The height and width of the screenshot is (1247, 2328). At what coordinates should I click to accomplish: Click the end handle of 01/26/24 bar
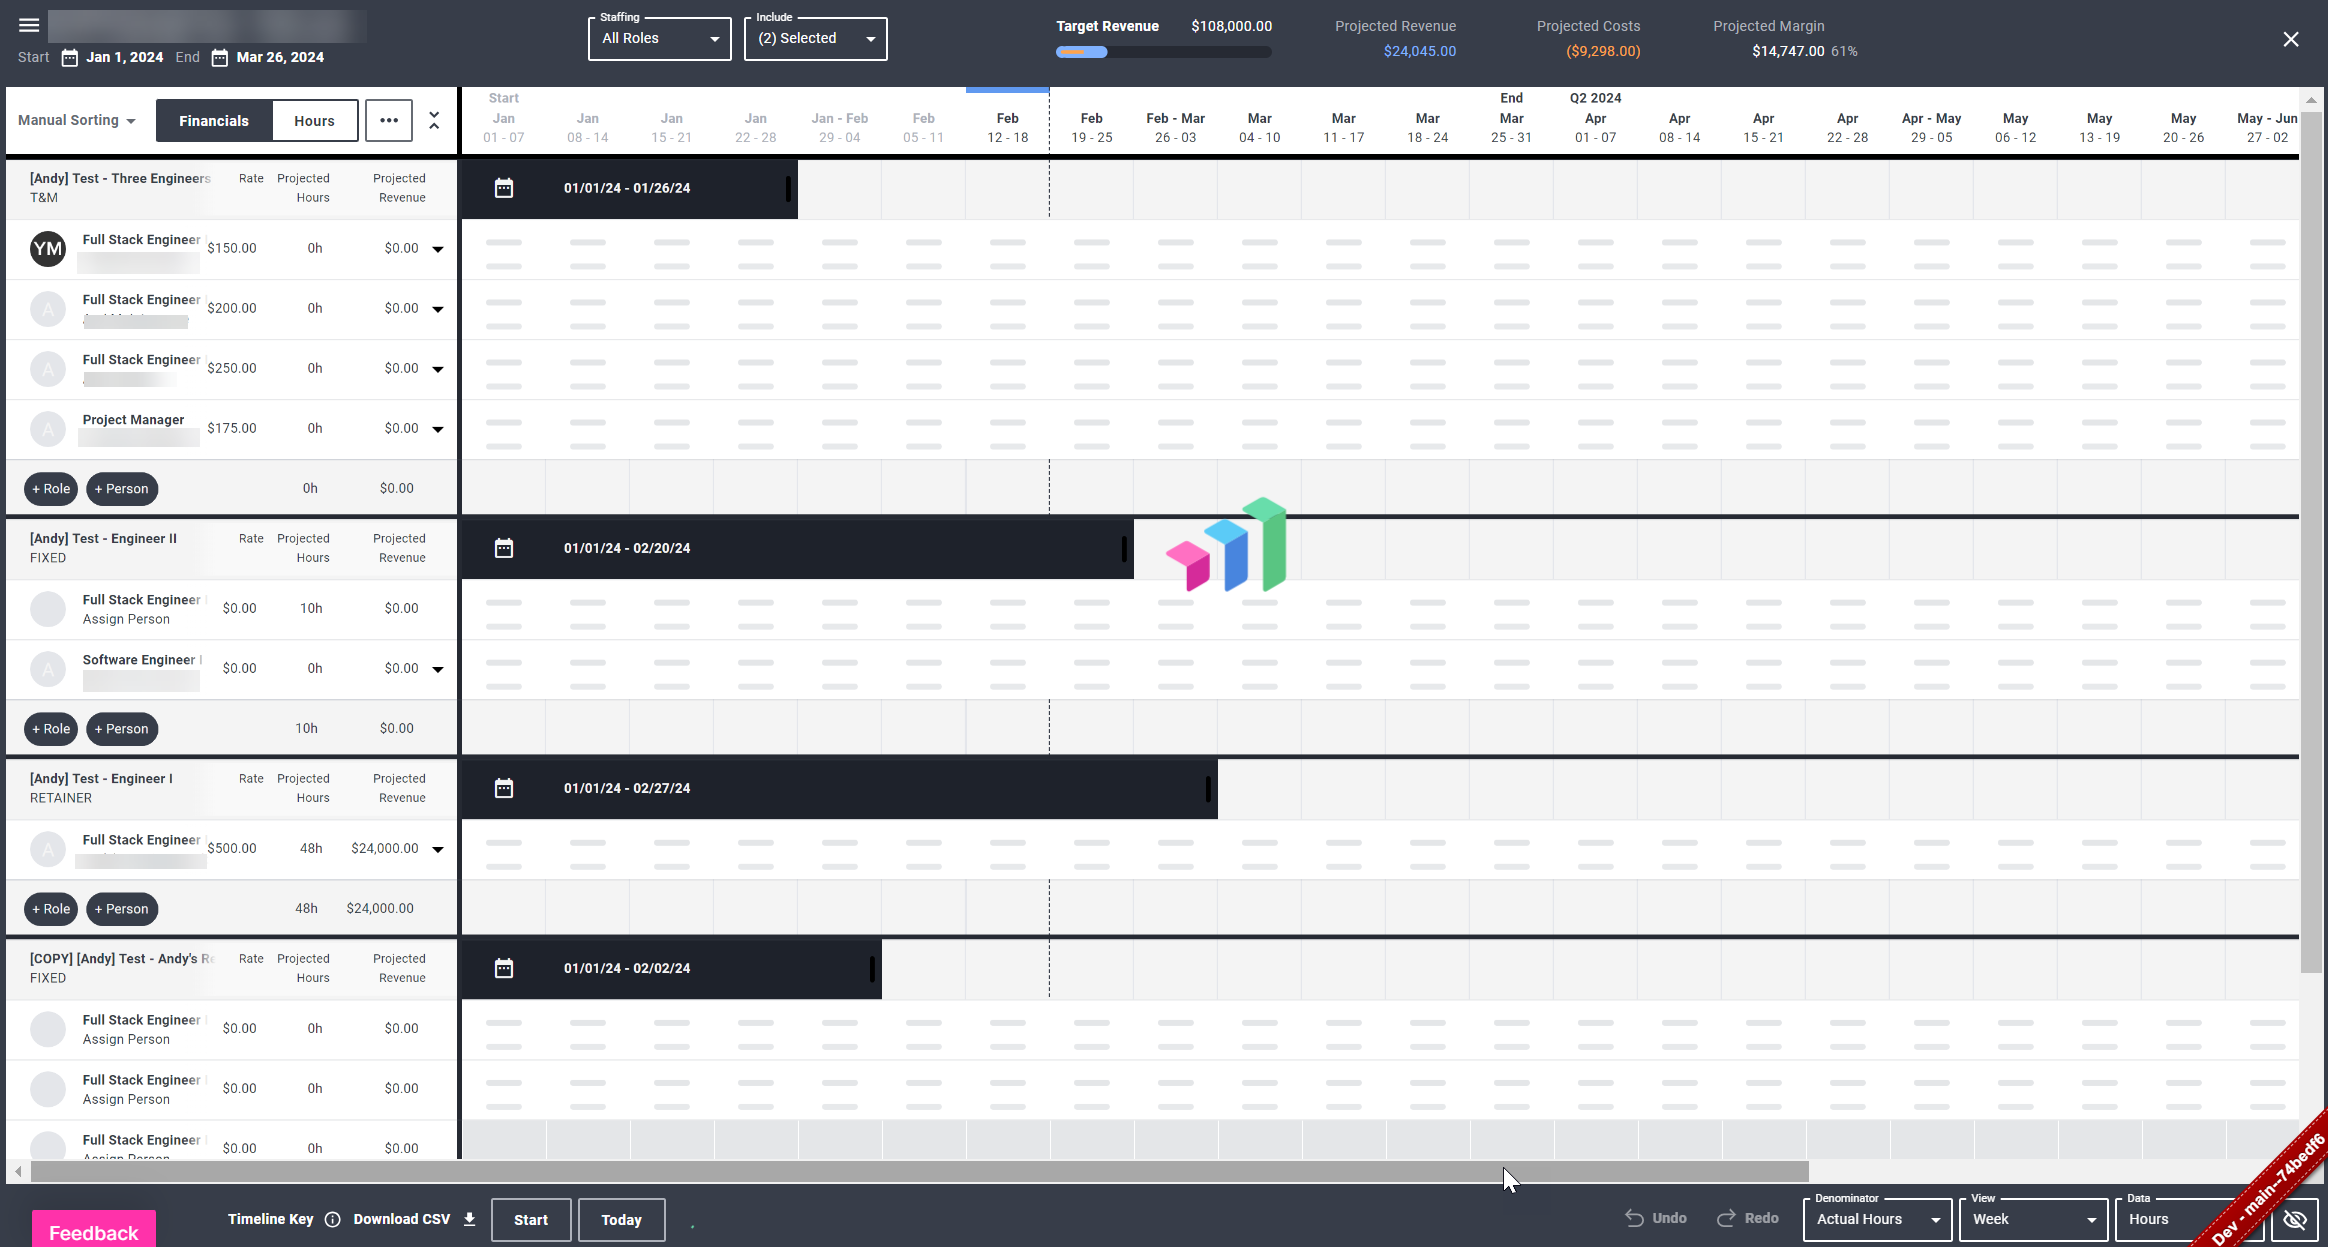click(x=788, y=188)
